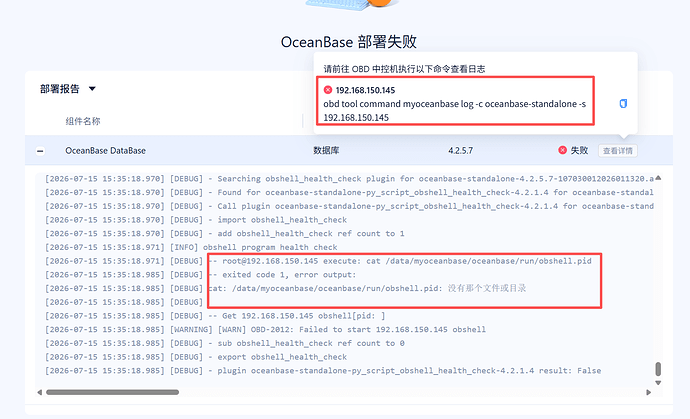Click the 'Call plugin oceanbase-standalone-py_script' log line
The image size is (690, 419).
click(349, 206)
